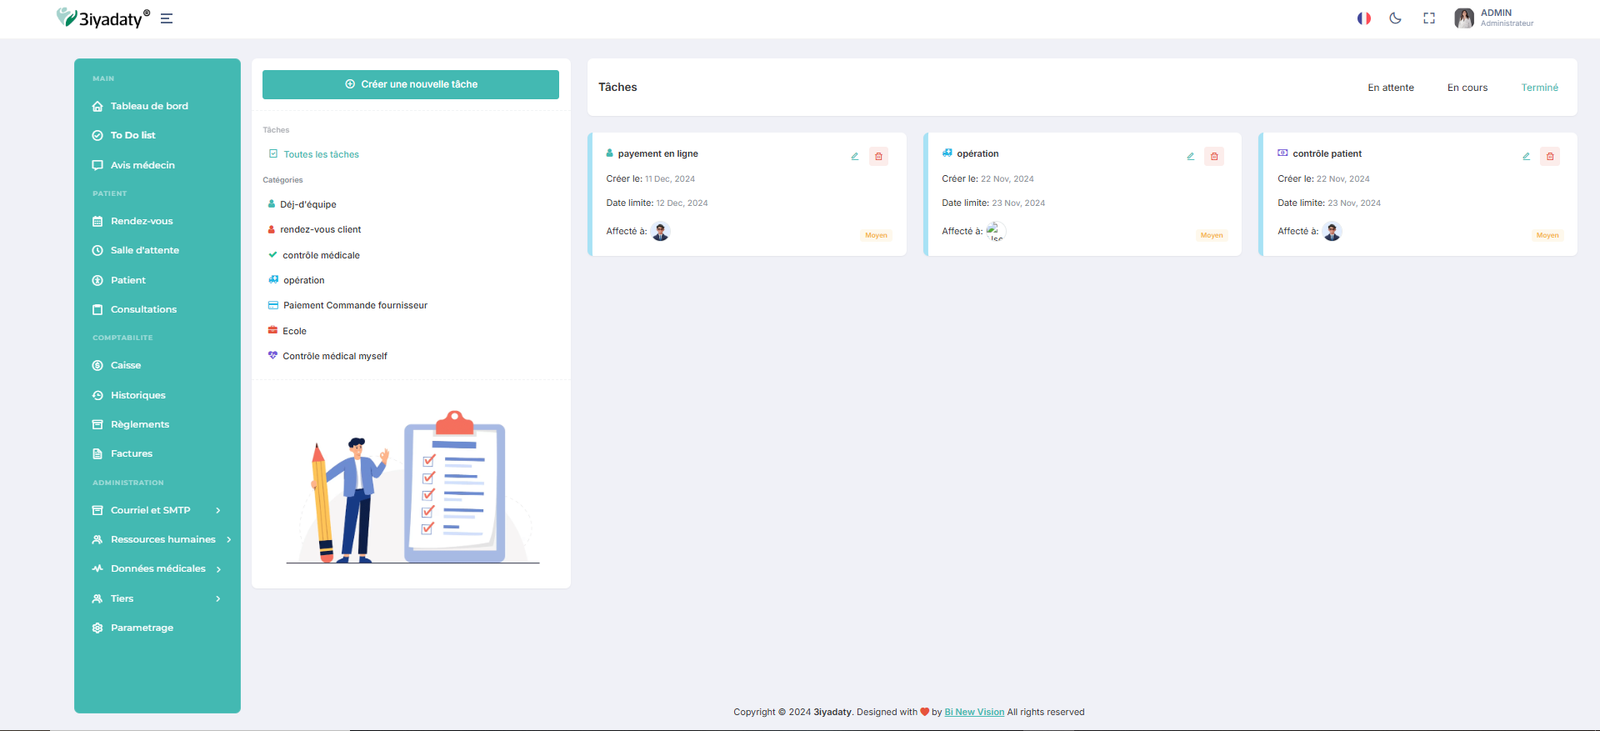Image resolution: width=1600 pixels, height=731 pixels.
Task: Expand the Données médicales submenu
Action: (x=158, y=569)
